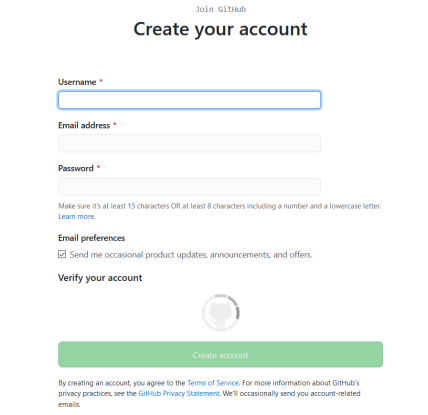The height and width of the screenshot is (415, 428).
Task: Open the GitHub Privacy Statement link
Action: tap(179, 393)
